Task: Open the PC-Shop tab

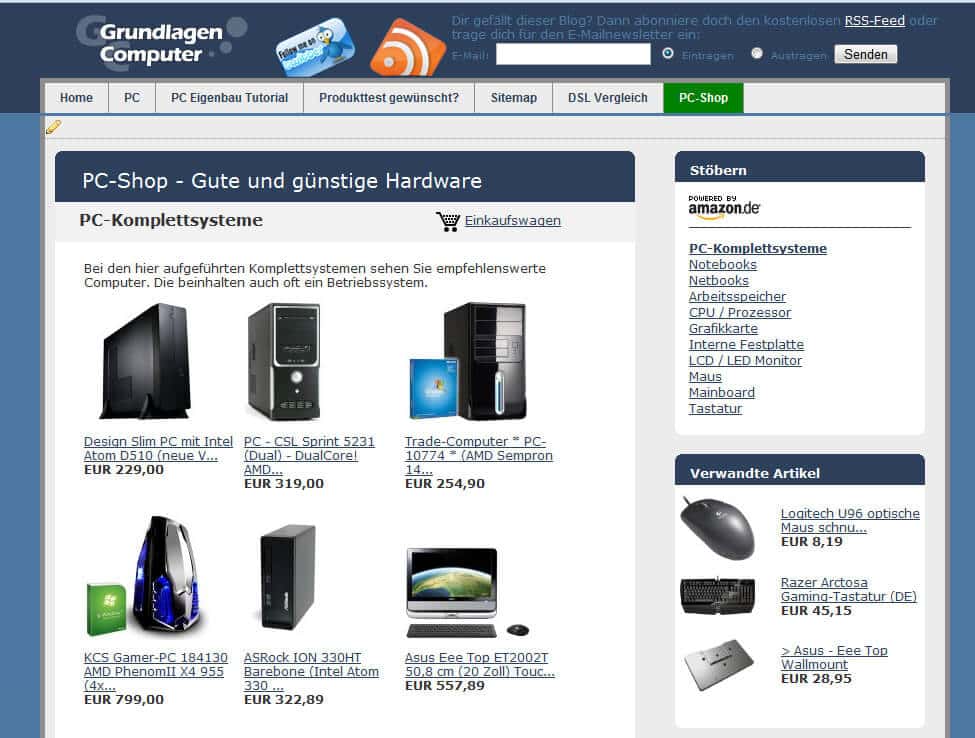Action: pyautogui.click(x=703, y=98)
